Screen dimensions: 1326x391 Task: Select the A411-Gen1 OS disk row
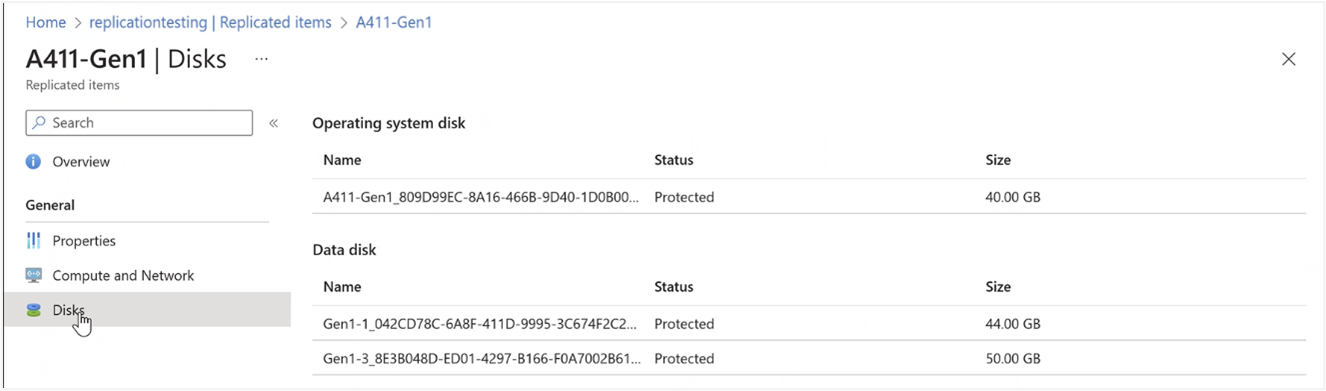coord(809,197)
